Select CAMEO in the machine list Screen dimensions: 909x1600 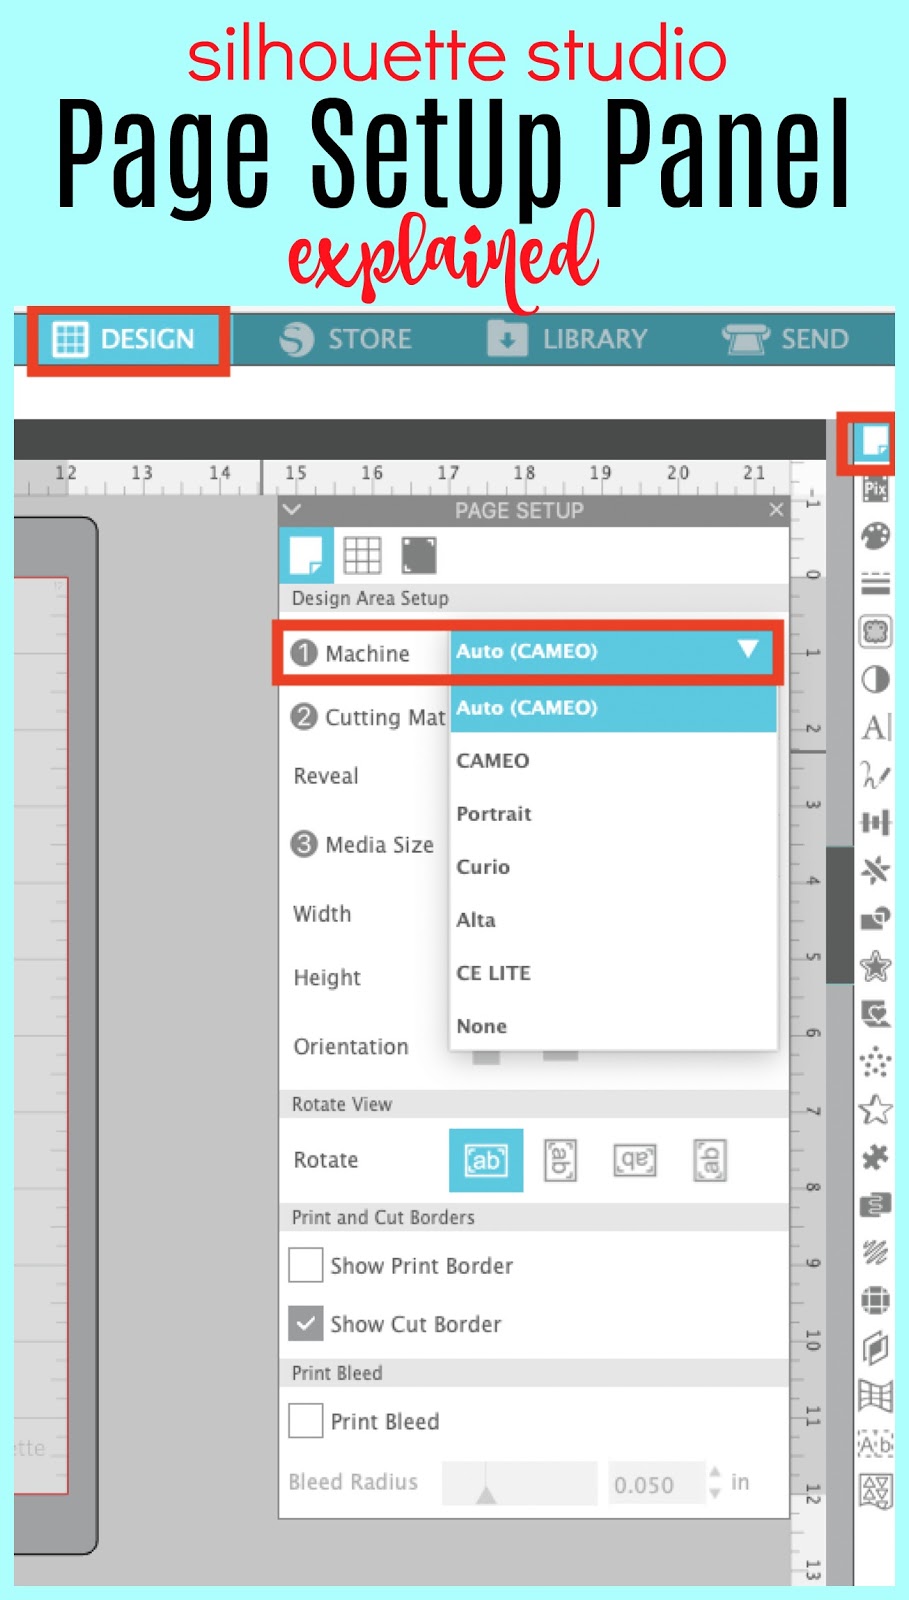tap(613, 760)
